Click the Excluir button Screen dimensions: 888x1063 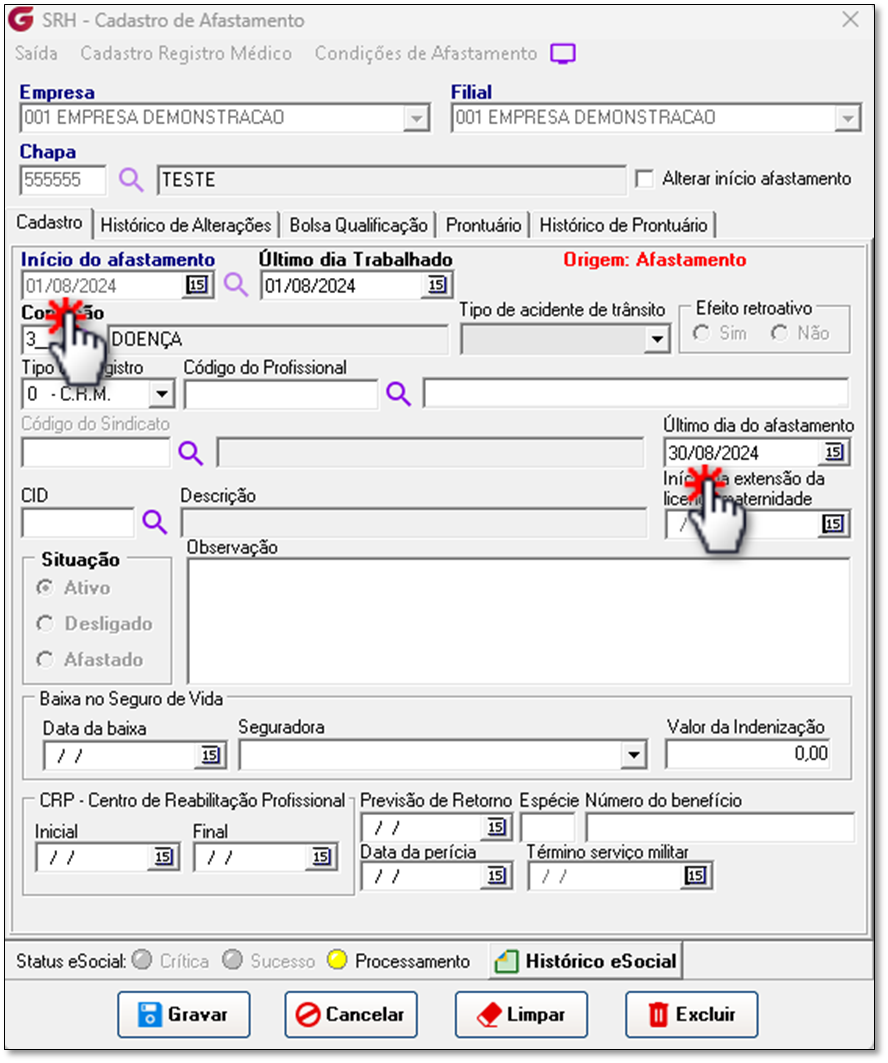click(691, 1014)
